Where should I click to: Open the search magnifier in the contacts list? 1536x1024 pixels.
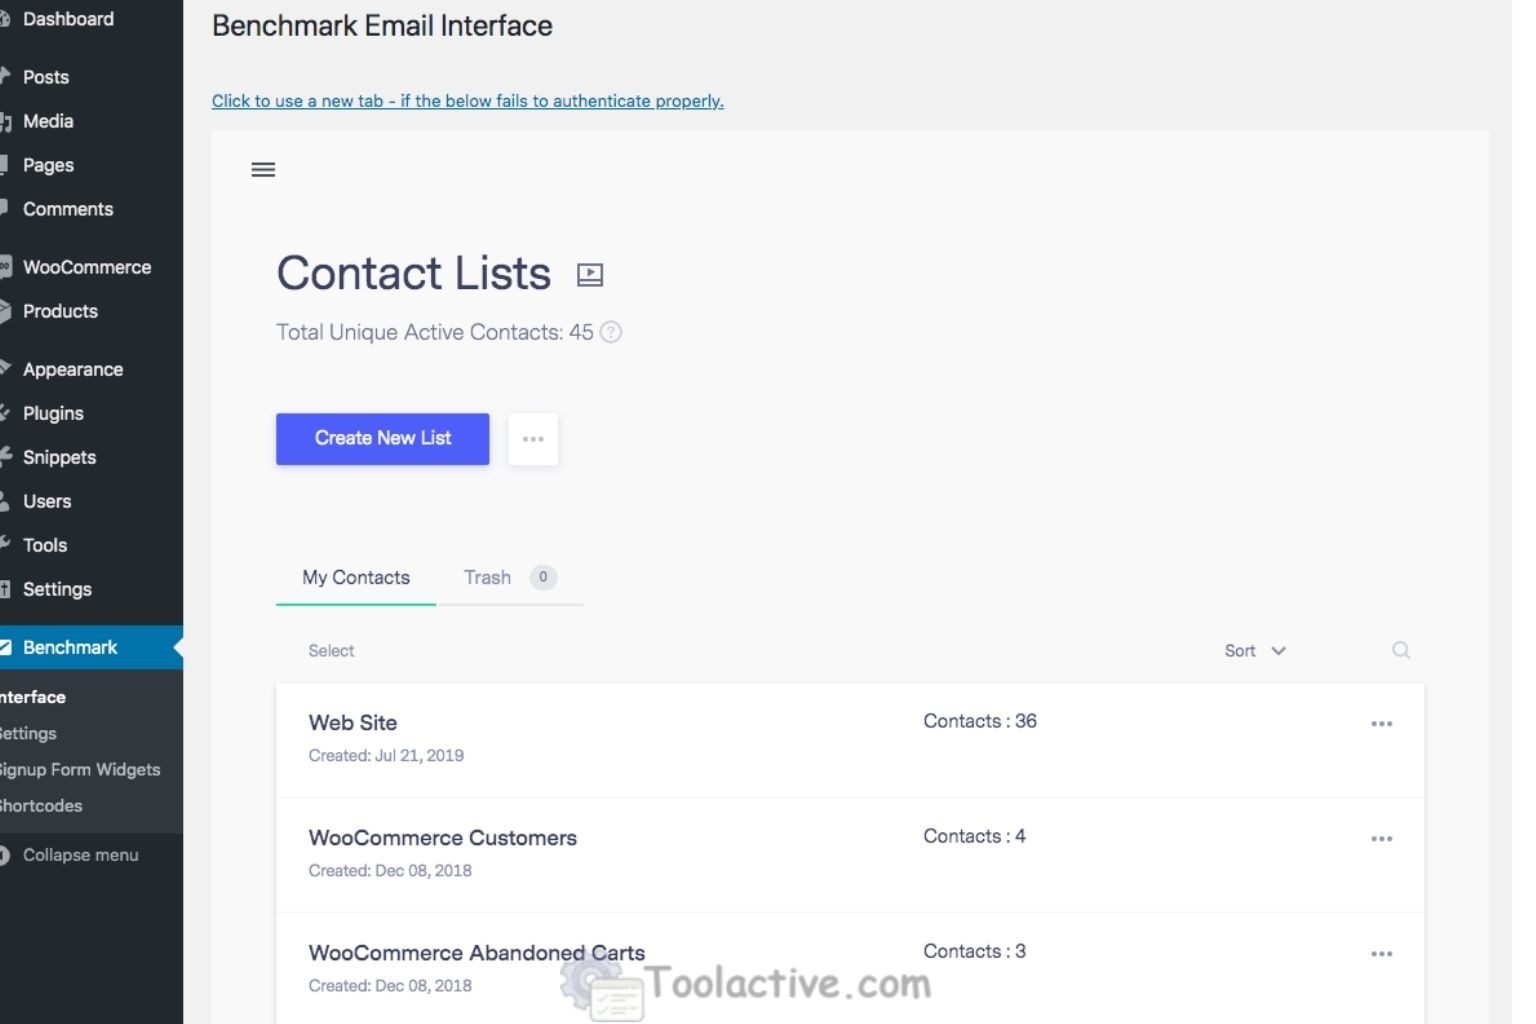(x=1401, y=650)
